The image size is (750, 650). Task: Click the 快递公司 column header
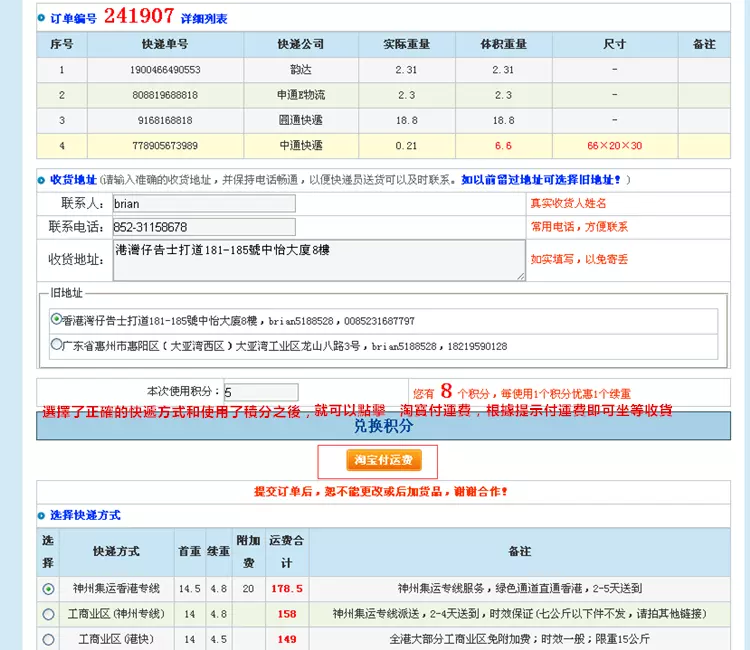click(301, 44)
